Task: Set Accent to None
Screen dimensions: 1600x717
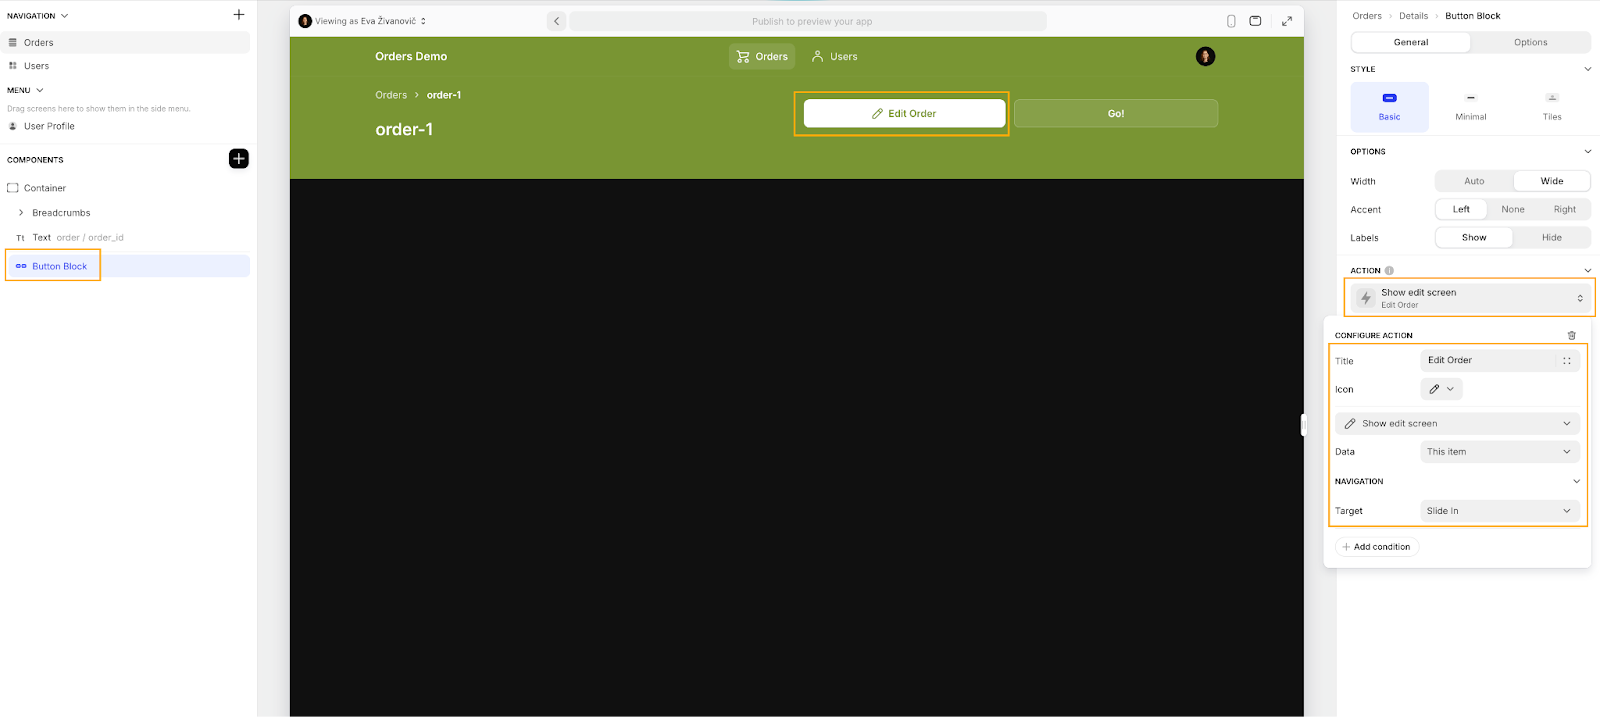Action: [1513, 209]
